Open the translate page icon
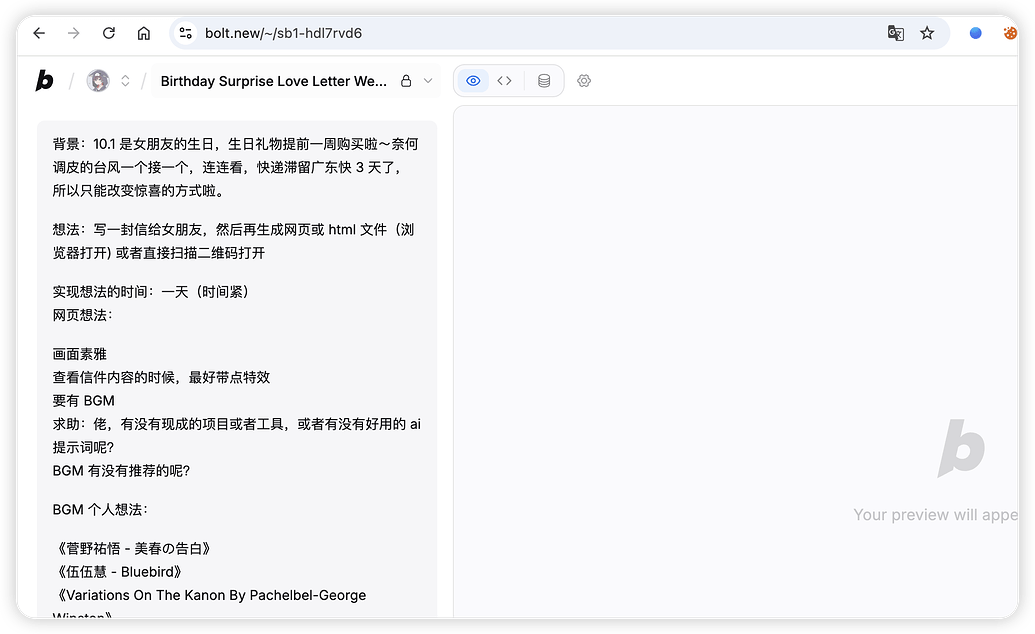Screen dimensions: 1035x634 point(895,33)
